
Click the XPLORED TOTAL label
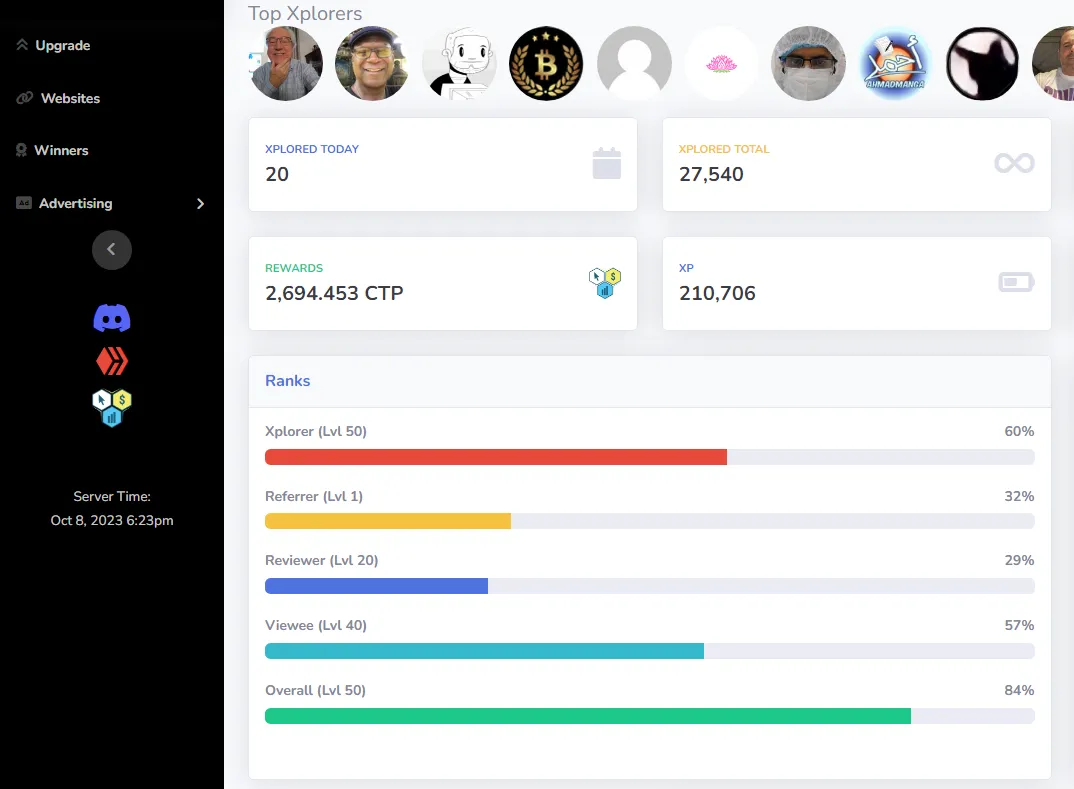724,149
